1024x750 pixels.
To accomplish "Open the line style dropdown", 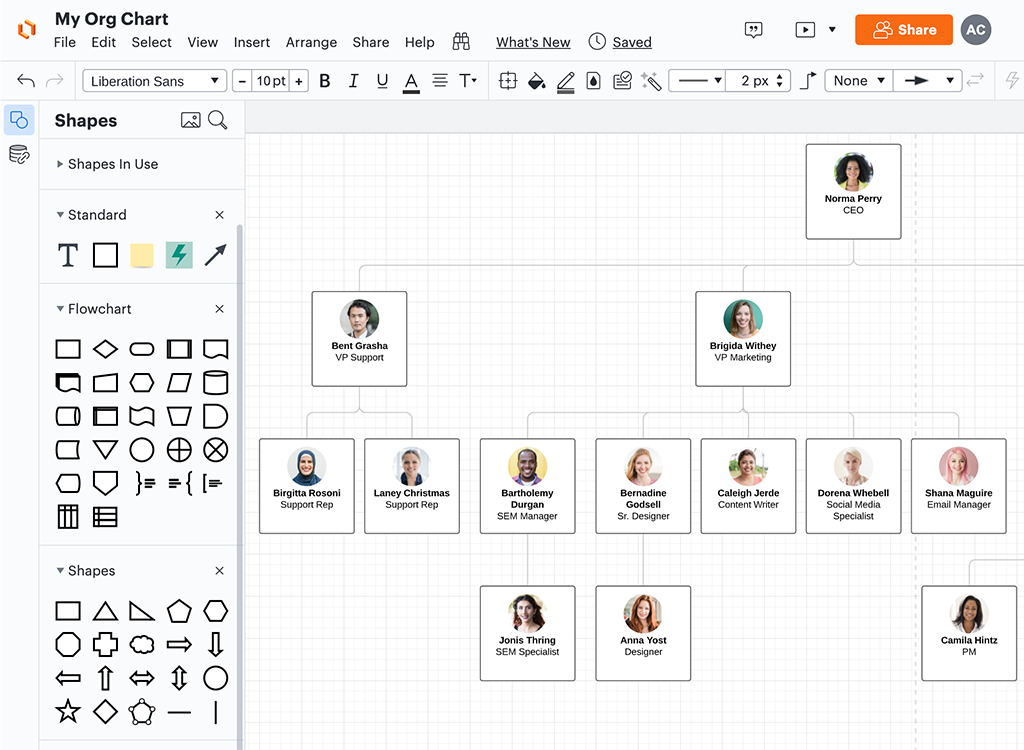I will point(697,81).
